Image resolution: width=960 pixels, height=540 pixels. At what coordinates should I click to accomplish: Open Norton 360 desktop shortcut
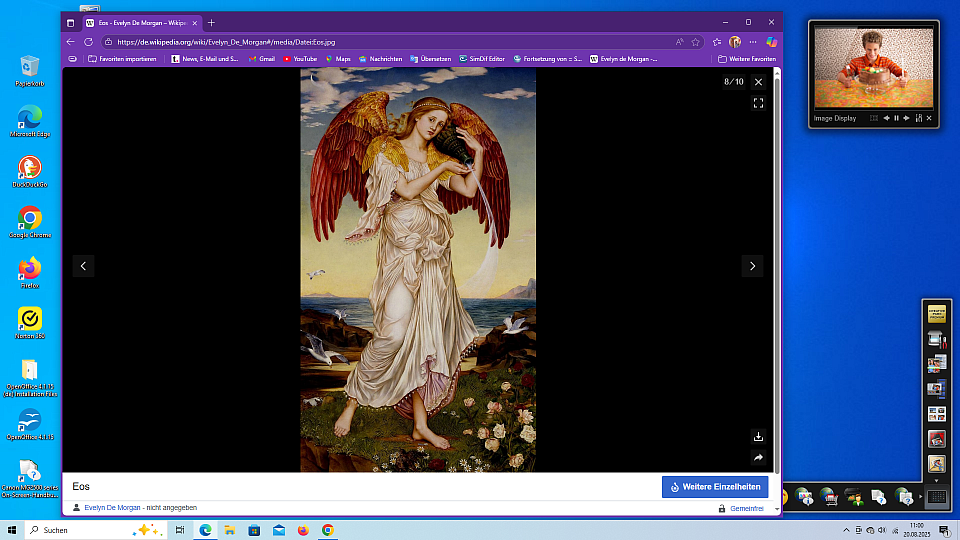point(29,323)
